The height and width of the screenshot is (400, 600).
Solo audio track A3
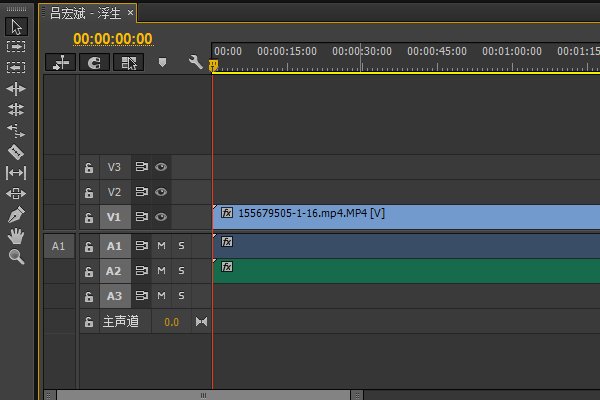181,296
